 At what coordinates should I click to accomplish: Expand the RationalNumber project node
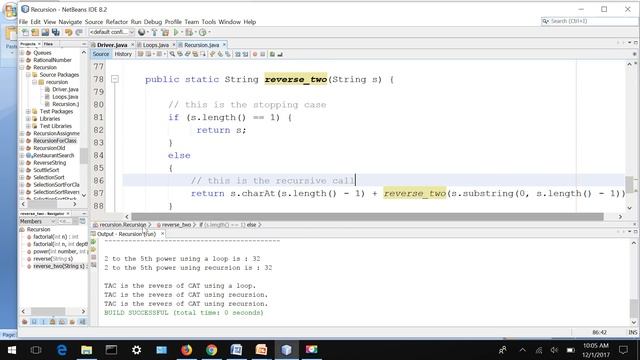22,60
